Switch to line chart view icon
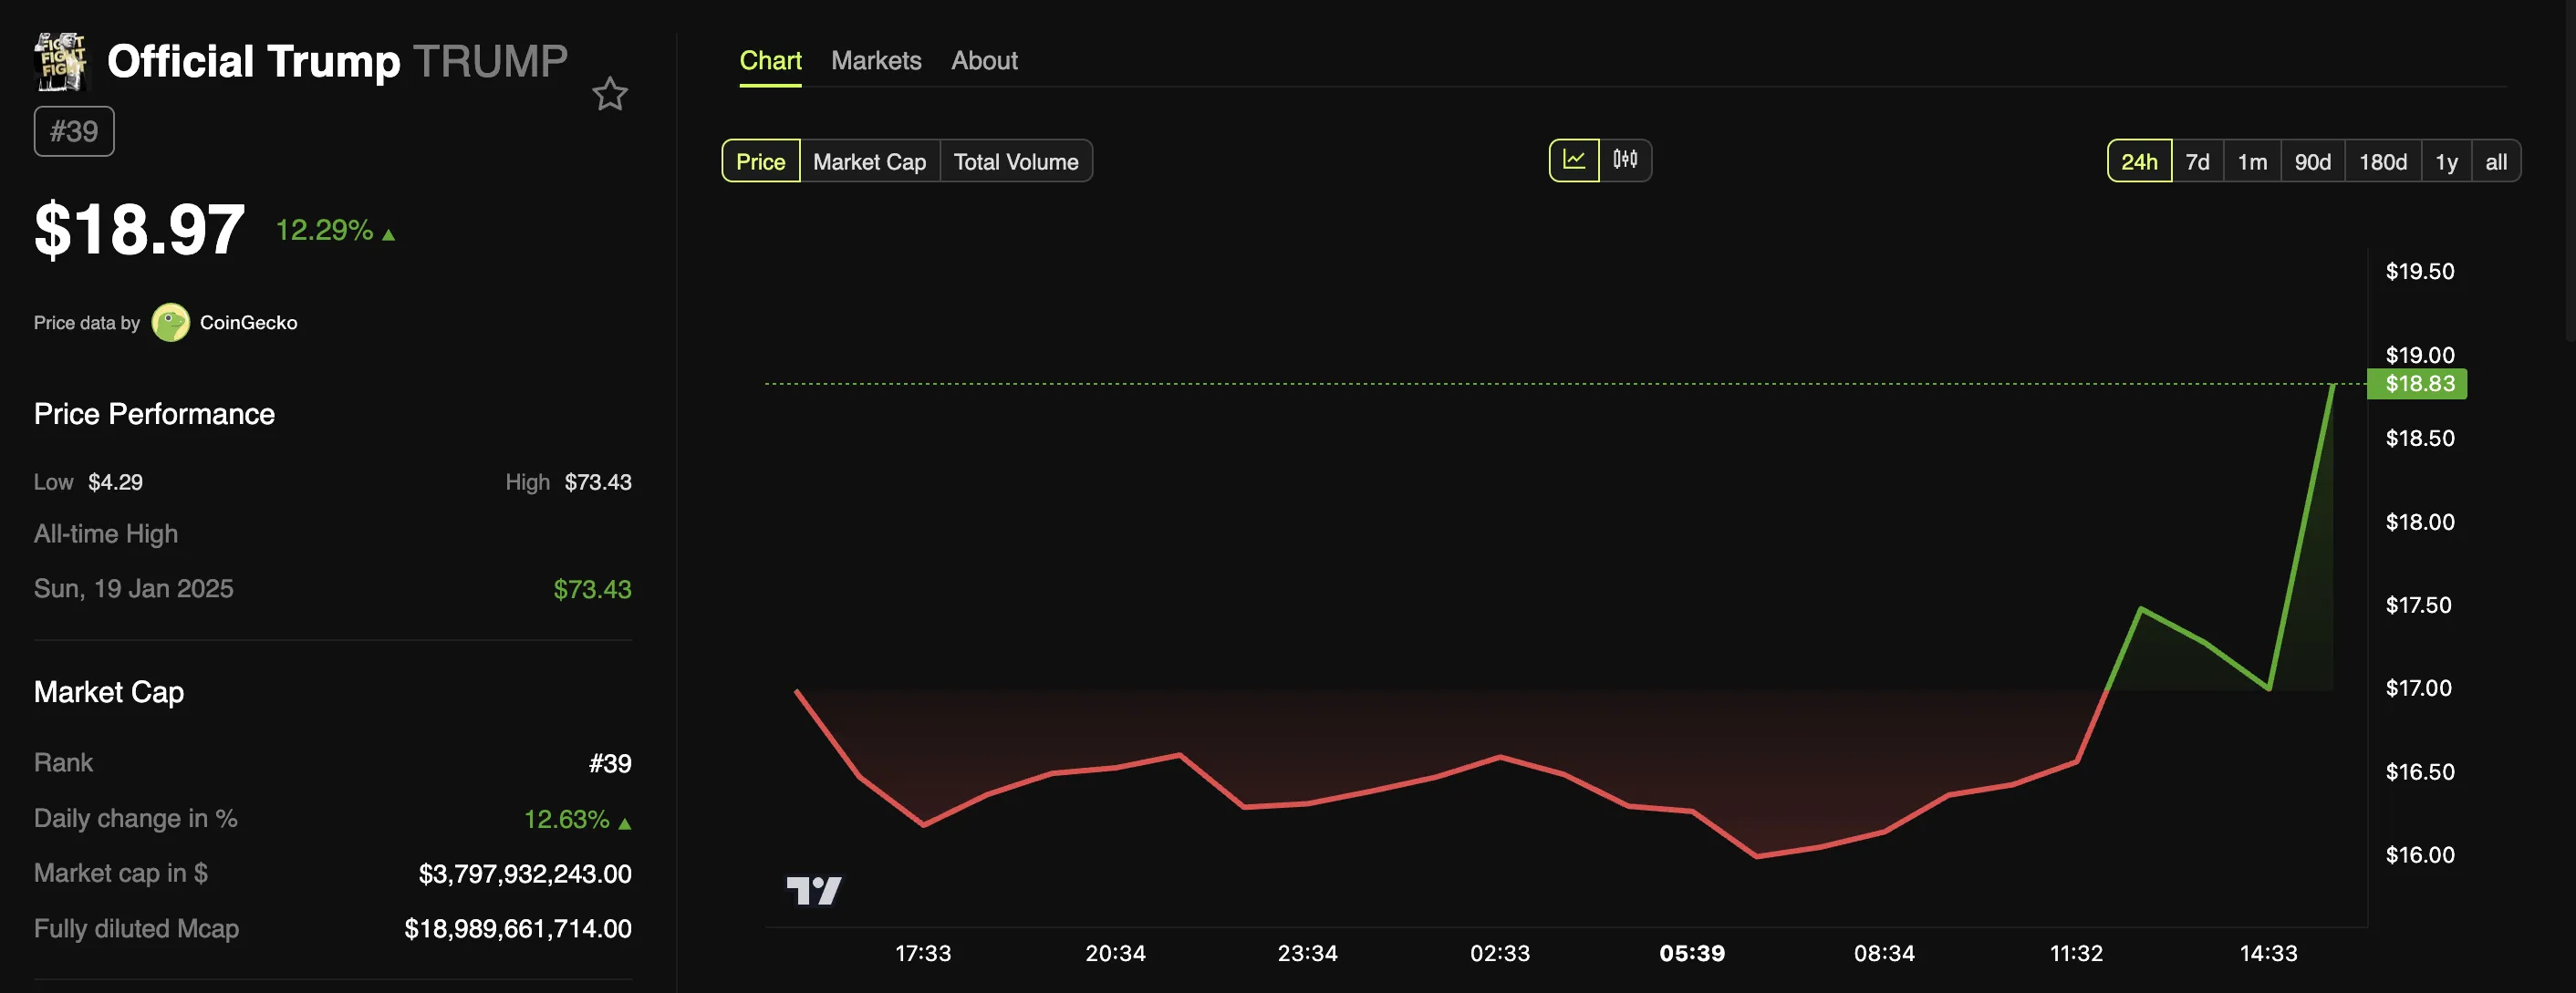This screenshot has width=2576, height=993. [x=1573, y=160]
